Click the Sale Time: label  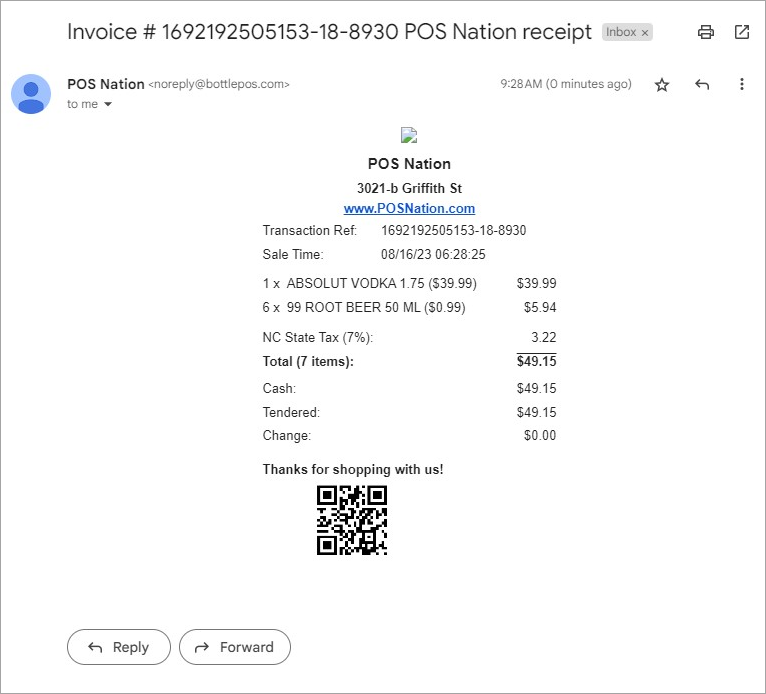[x=293, y=254]
